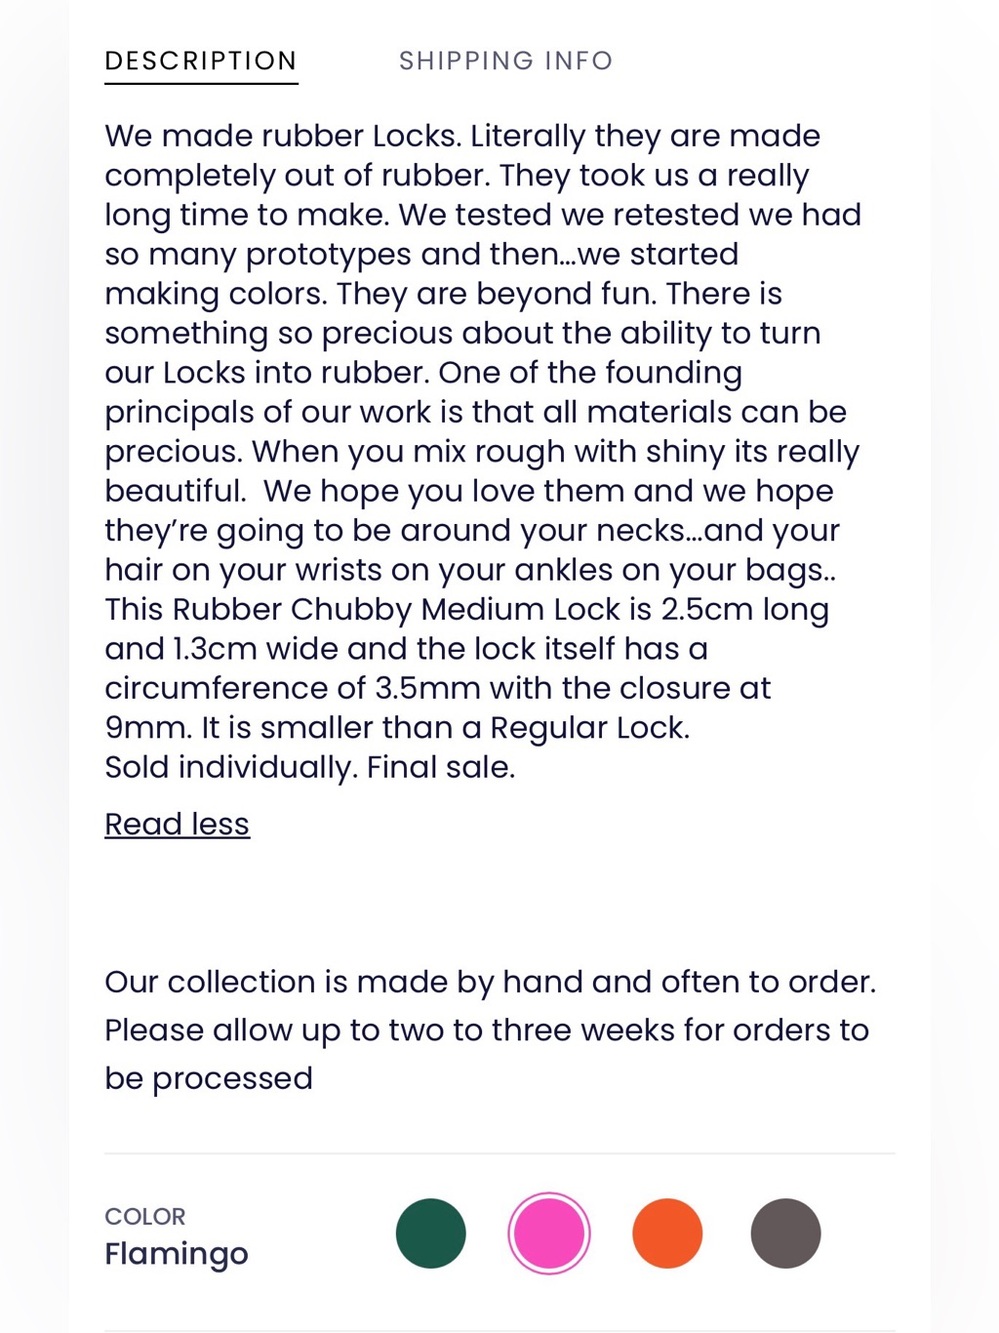999x1333 pixels.
Task: Click the underline beneath the Description tab
Action: point(201,83)
